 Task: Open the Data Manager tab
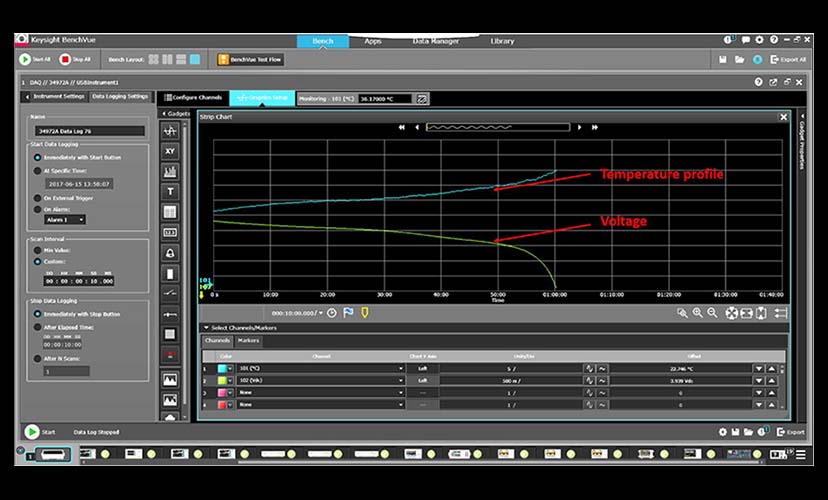click(436, 41)
